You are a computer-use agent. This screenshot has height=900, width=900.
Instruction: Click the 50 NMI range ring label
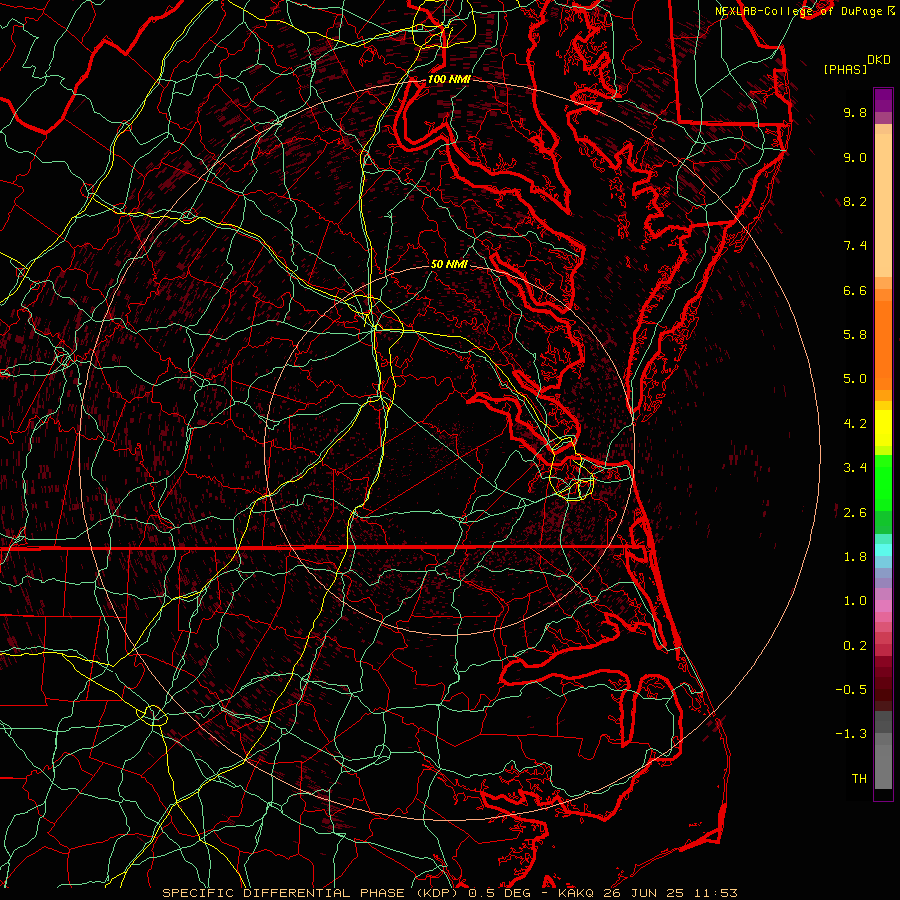(x=449, y=264)
